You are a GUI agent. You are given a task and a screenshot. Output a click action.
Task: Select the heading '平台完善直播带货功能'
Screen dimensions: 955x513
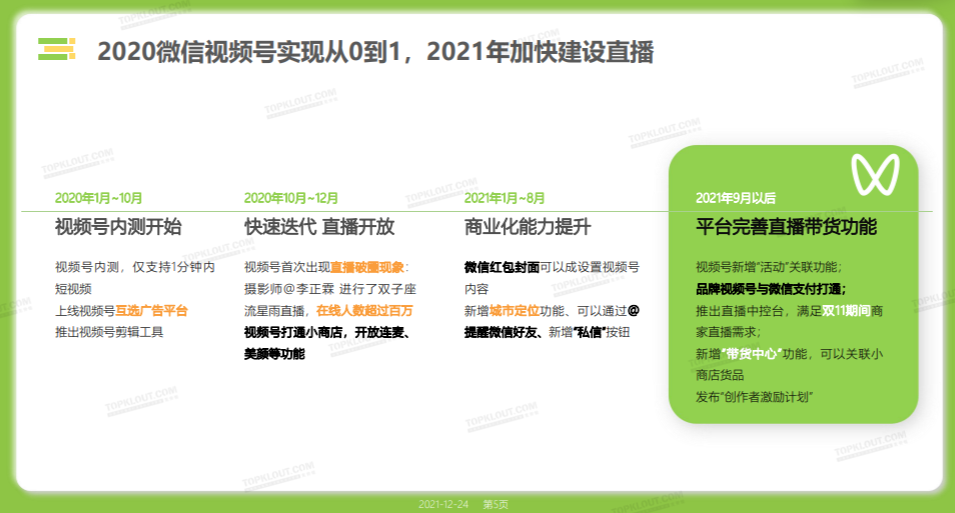coord(786,227)
